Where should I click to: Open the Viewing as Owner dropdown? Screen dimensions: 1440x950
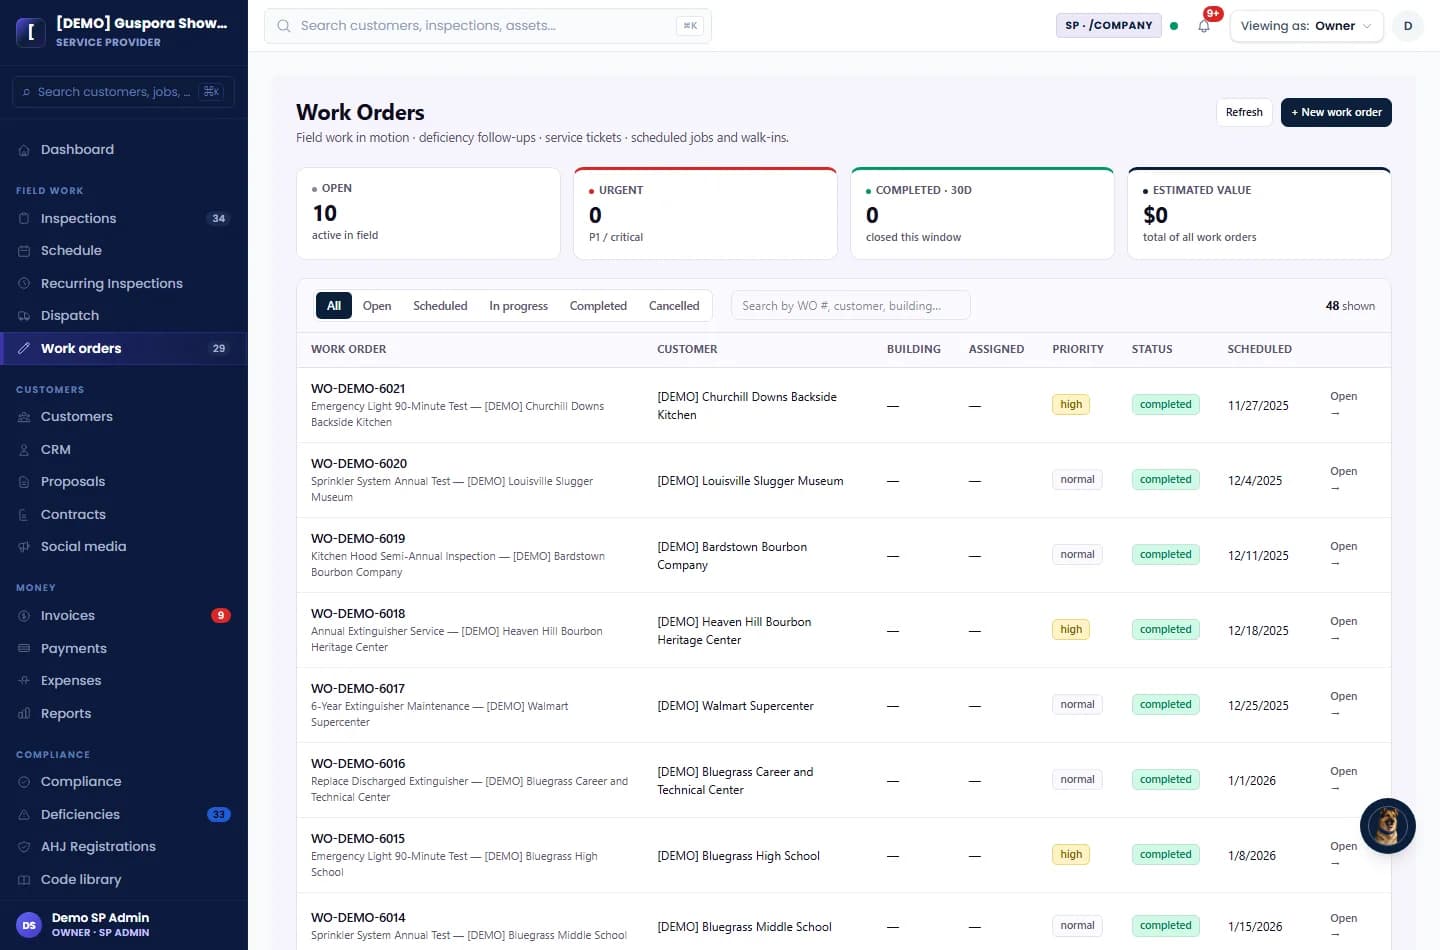[x=1306, y=26]
